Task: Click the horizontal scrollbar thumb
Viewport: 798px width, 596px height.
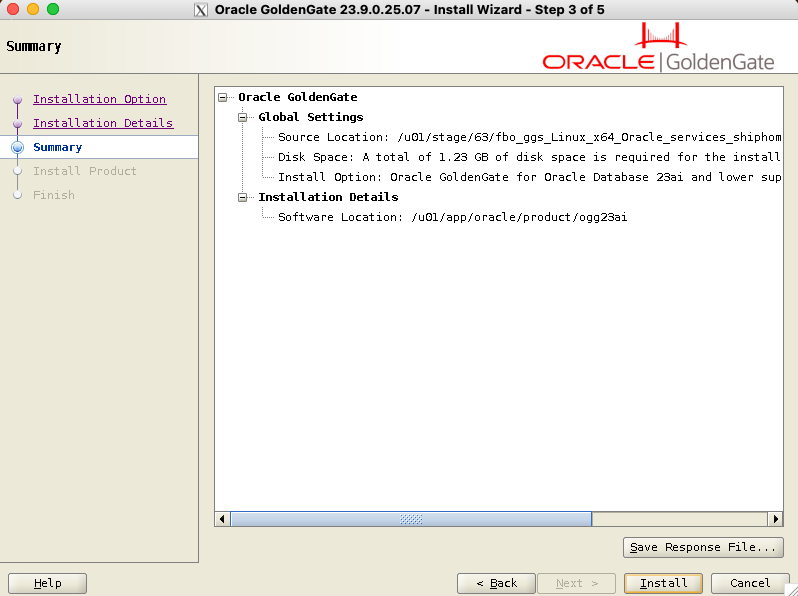Action: click(411, 519)
